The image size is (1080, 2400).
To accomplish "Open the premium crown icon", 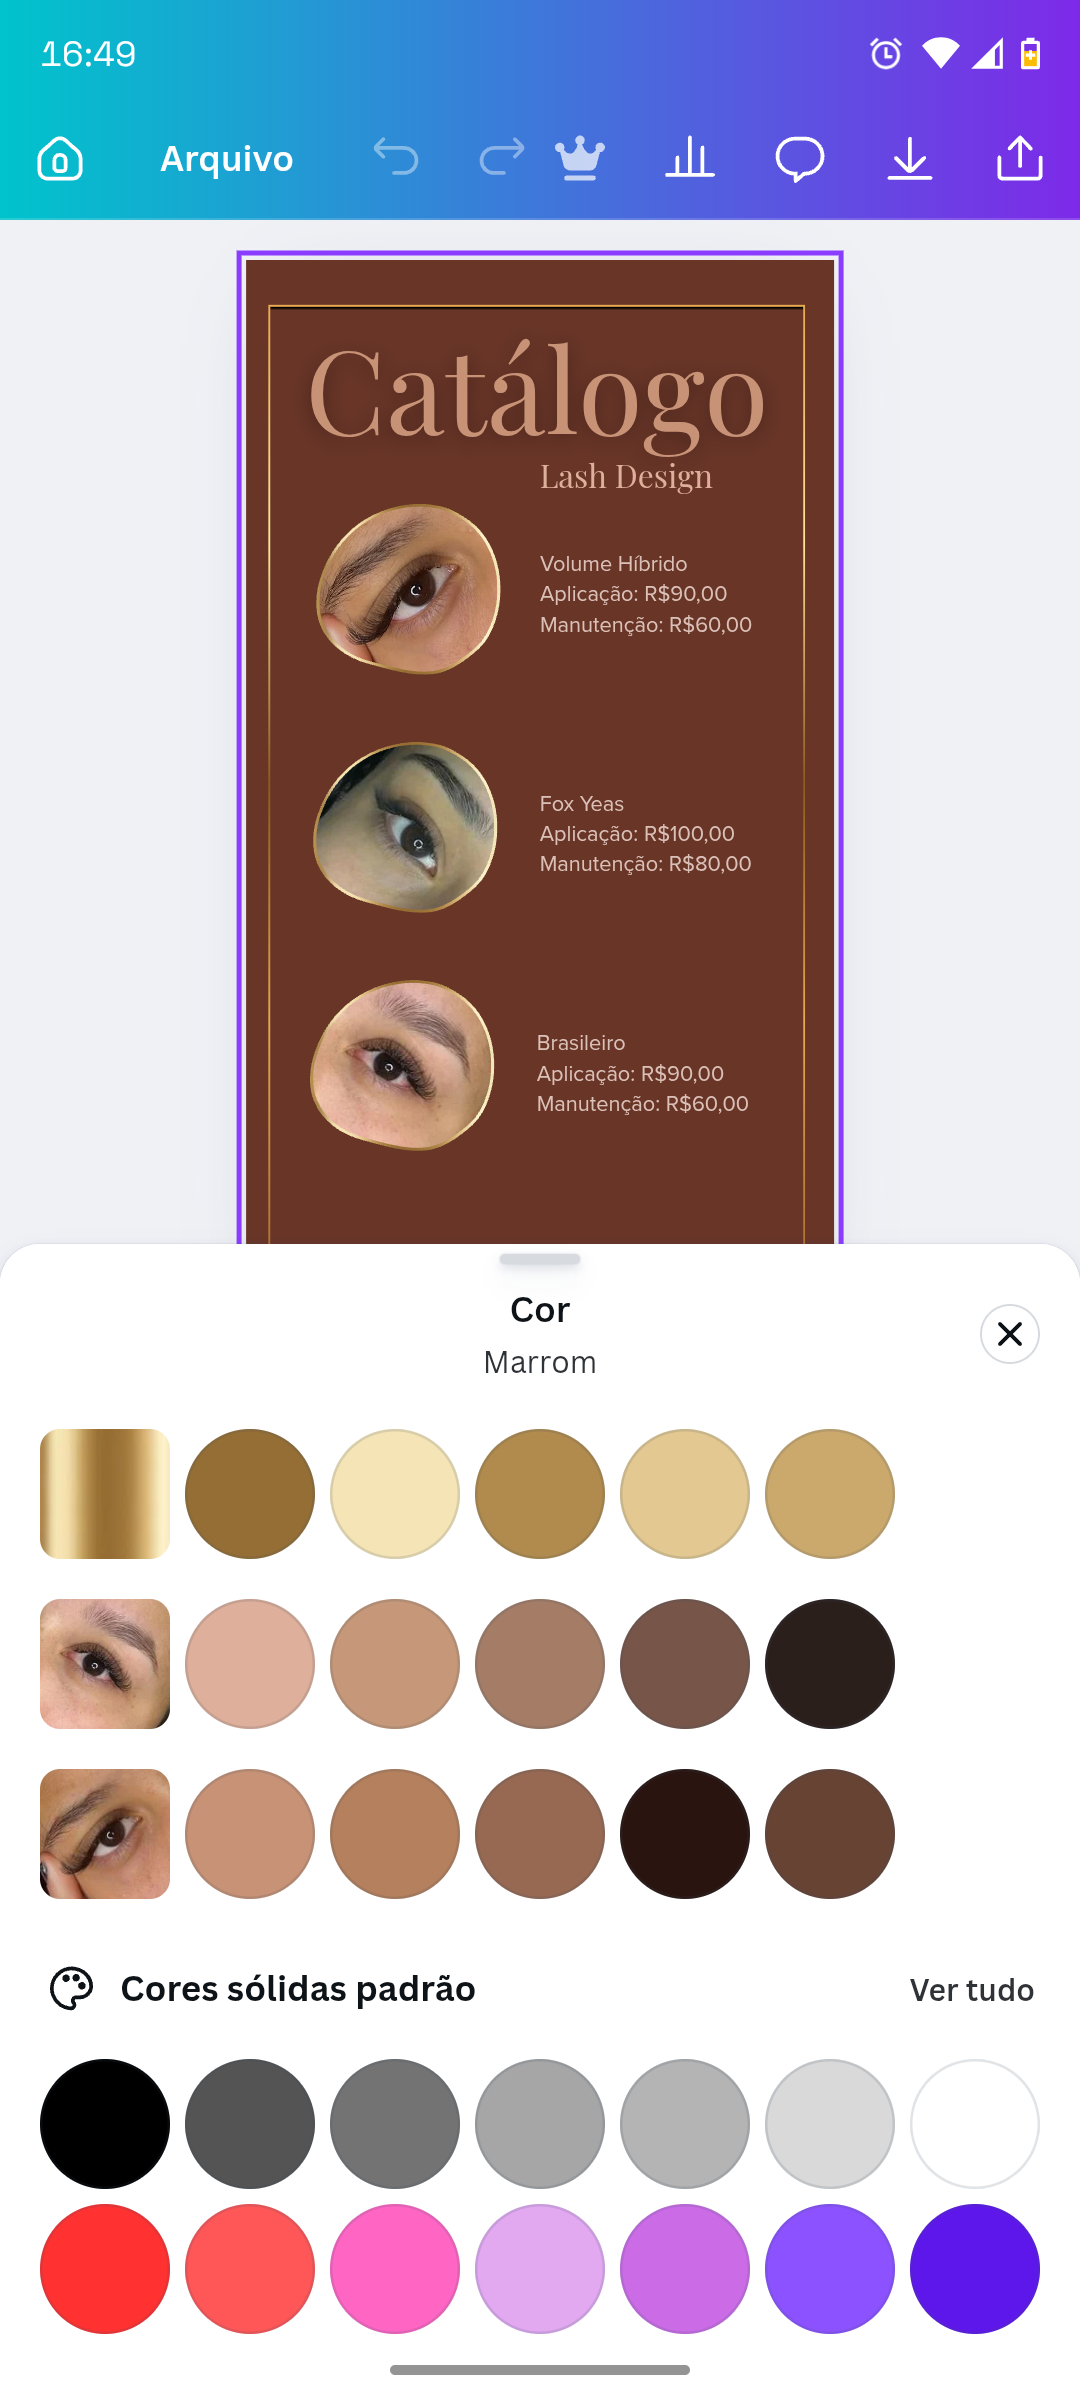I will coord(580,158).
